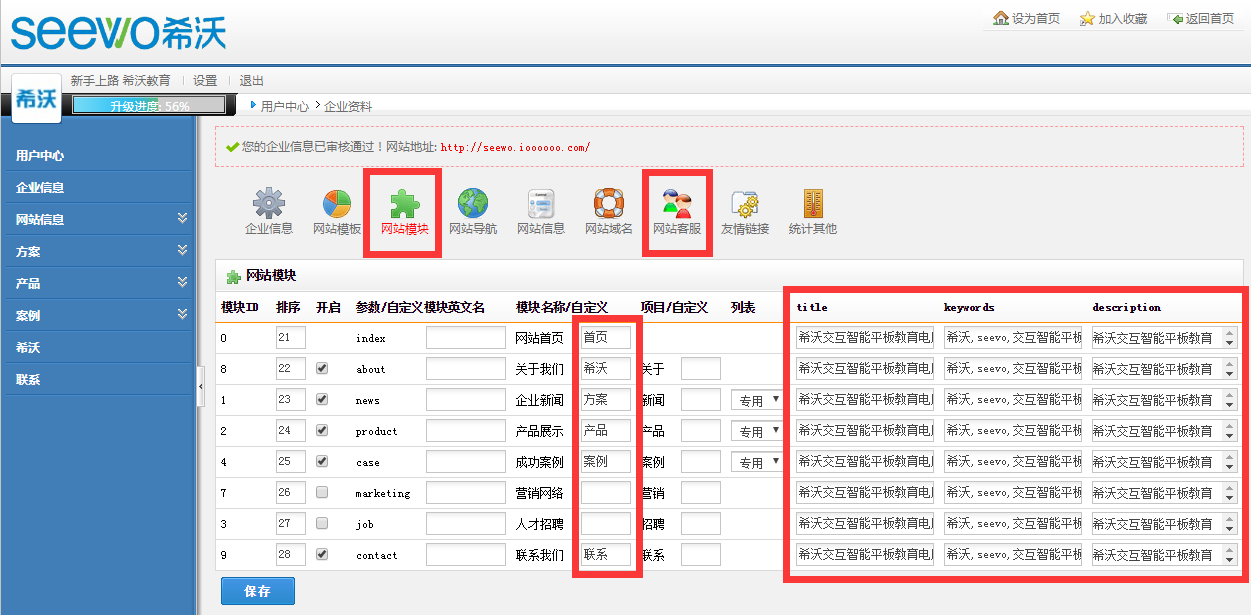1251x615 pixels.
Task: Click the 关于 custom item field
Action: (701, 369)
